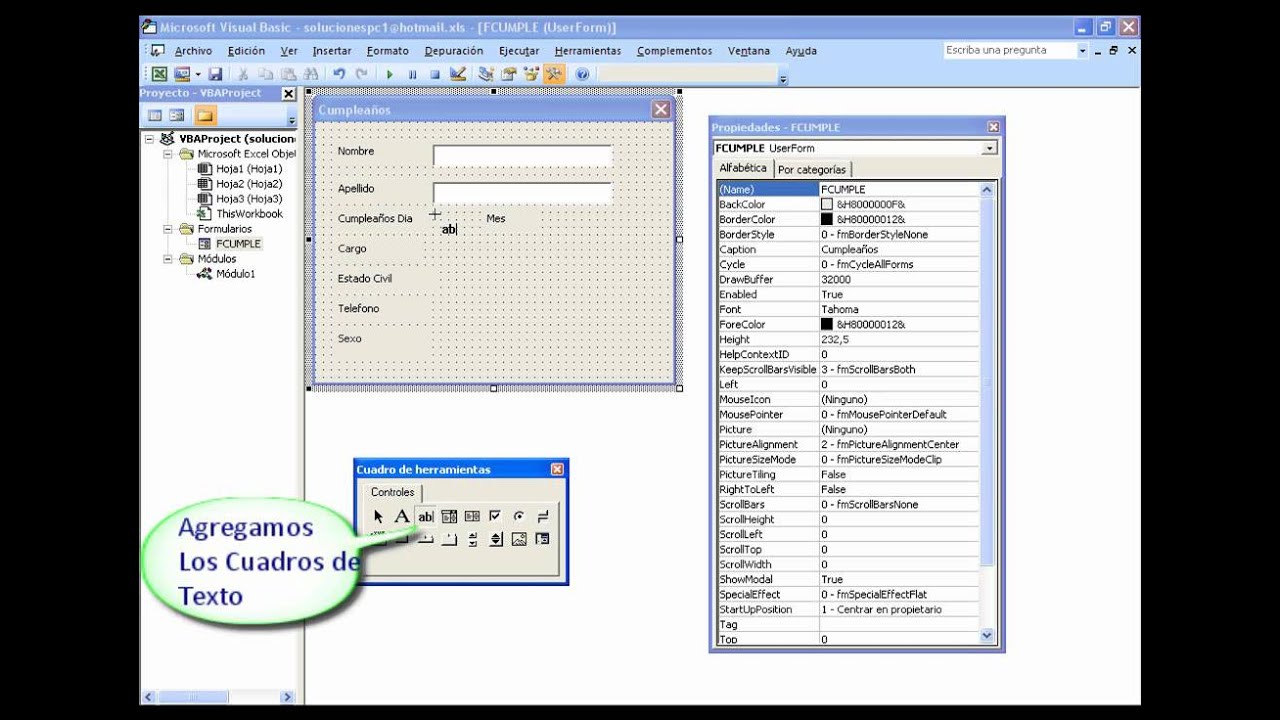The height and width of the screenshot is (720, 1280).
Task: Open the Edición menu
Action: point(246,51)
